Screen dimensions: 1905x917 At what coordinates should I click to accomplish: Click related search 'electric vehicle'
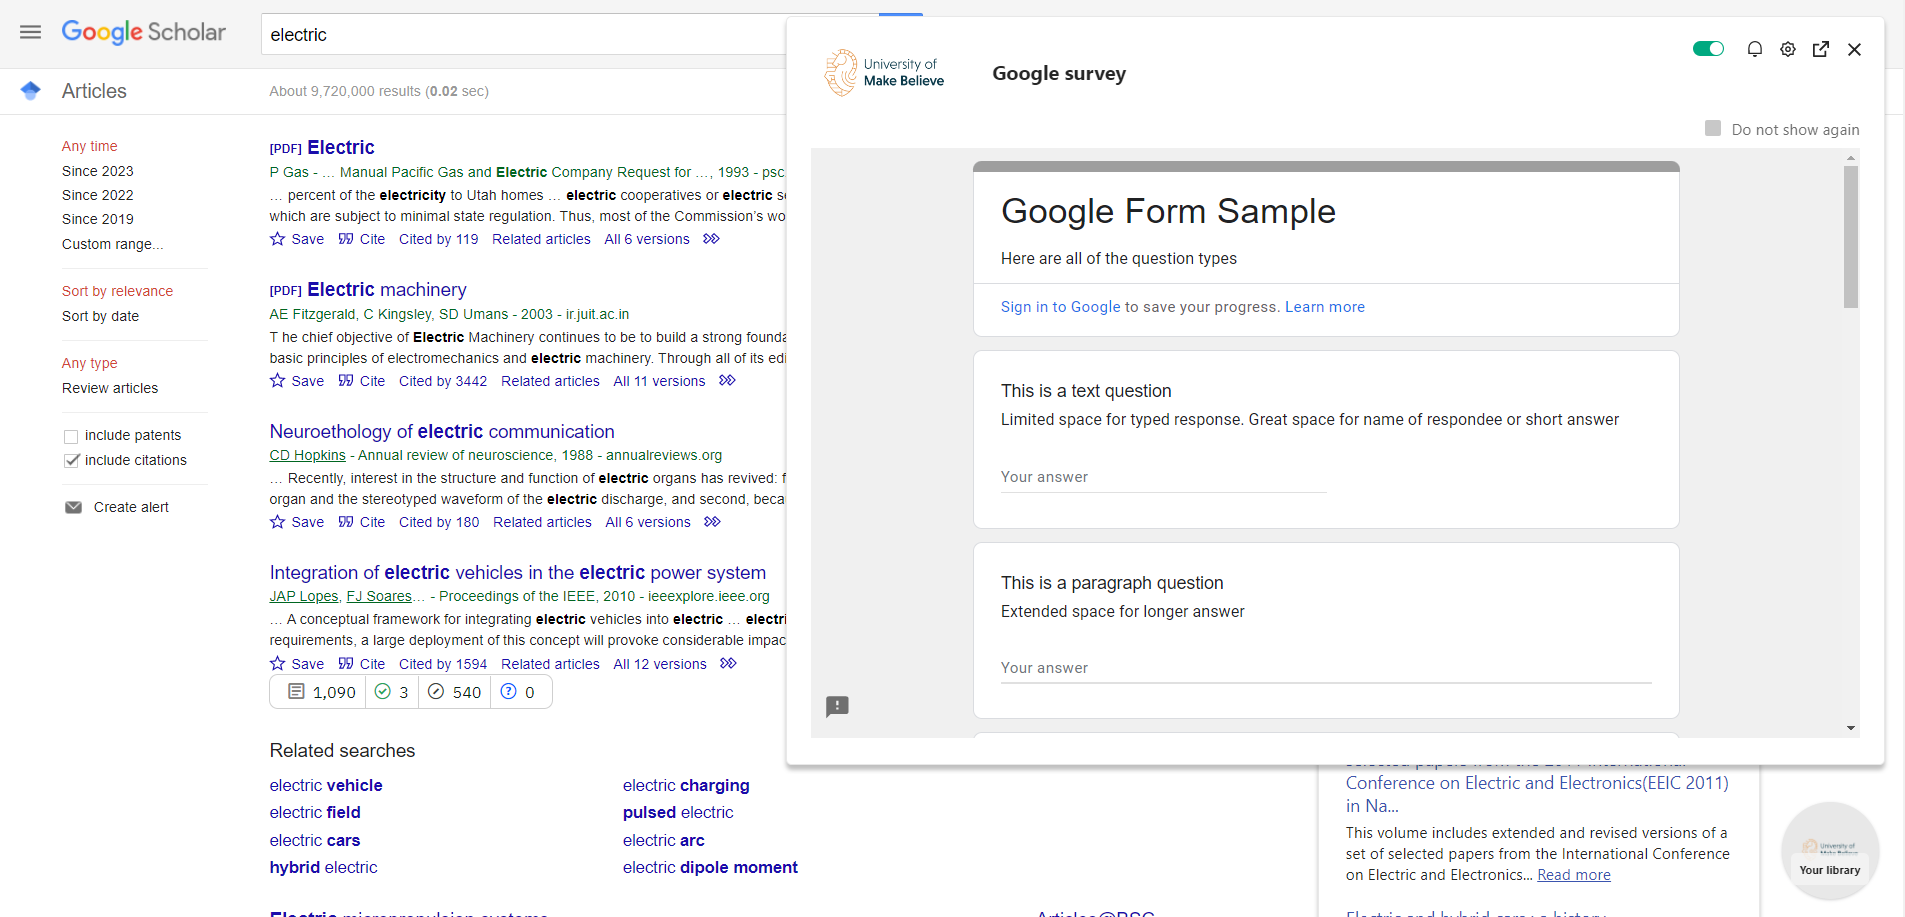click(x=326, y=785)
